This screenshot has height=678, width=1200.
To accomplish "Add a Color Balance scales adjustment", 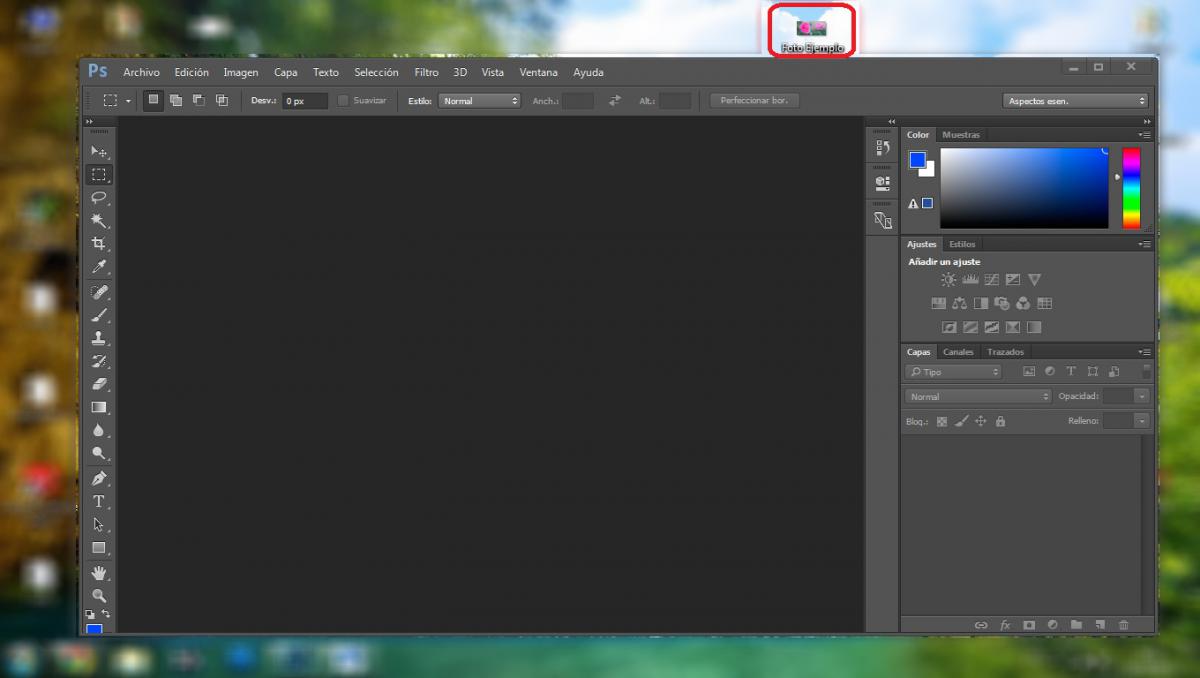I will [x=960, y=303].
